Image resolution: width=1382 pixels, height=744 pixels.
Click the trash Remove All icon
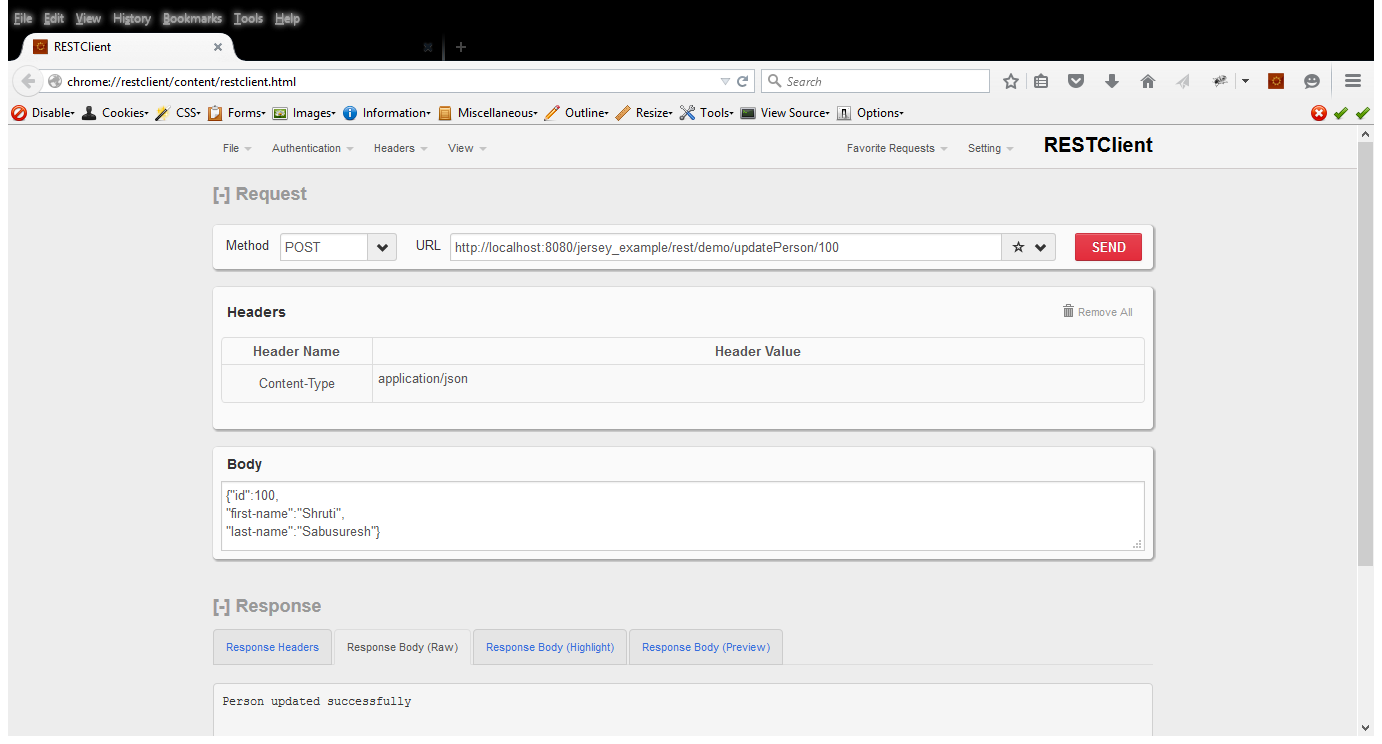1068,311
